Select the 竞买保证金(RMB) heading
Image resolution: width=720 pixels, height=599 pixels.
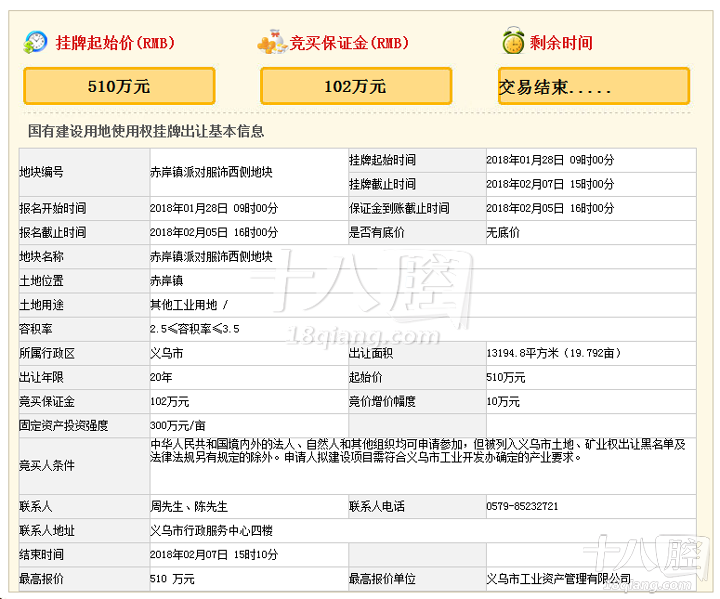[349, 43]
